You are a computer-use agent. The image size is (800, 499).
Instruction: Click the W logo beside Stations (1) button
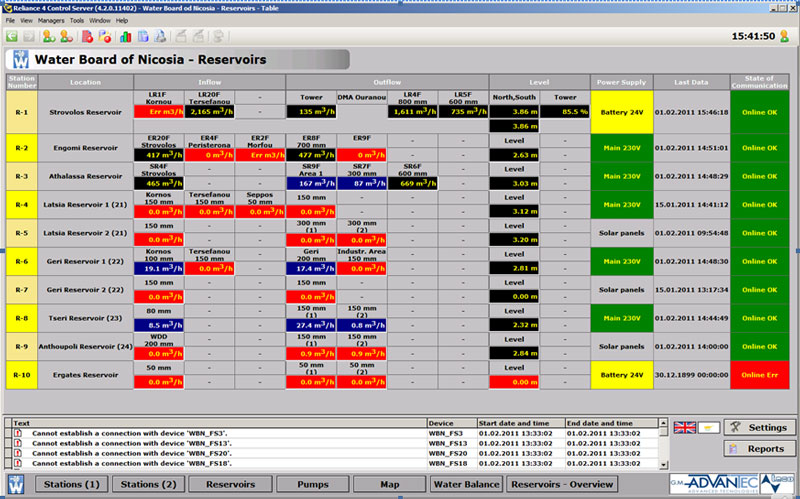pos(17,485)
